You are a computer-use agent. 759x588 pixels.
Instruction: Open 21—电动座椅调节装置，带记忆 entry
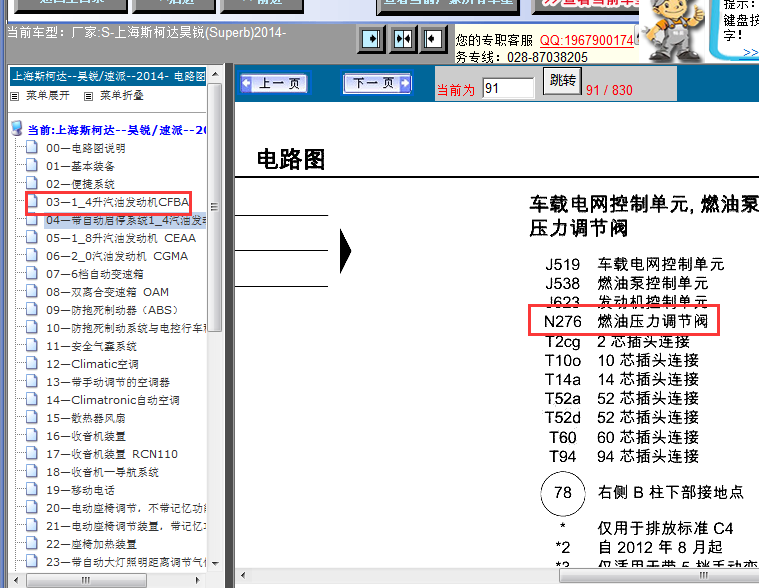point(126,526)
